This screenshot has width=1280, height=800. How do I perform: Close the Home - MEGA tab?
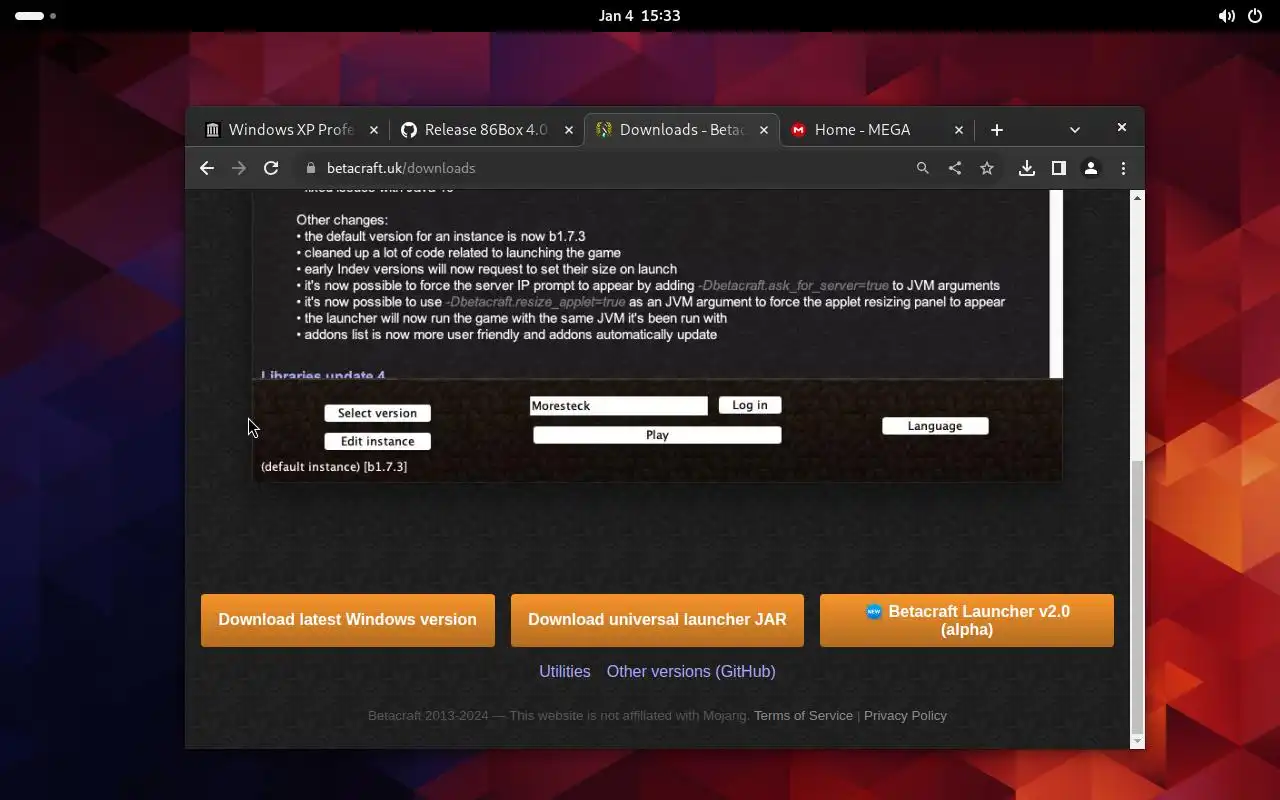959,130
